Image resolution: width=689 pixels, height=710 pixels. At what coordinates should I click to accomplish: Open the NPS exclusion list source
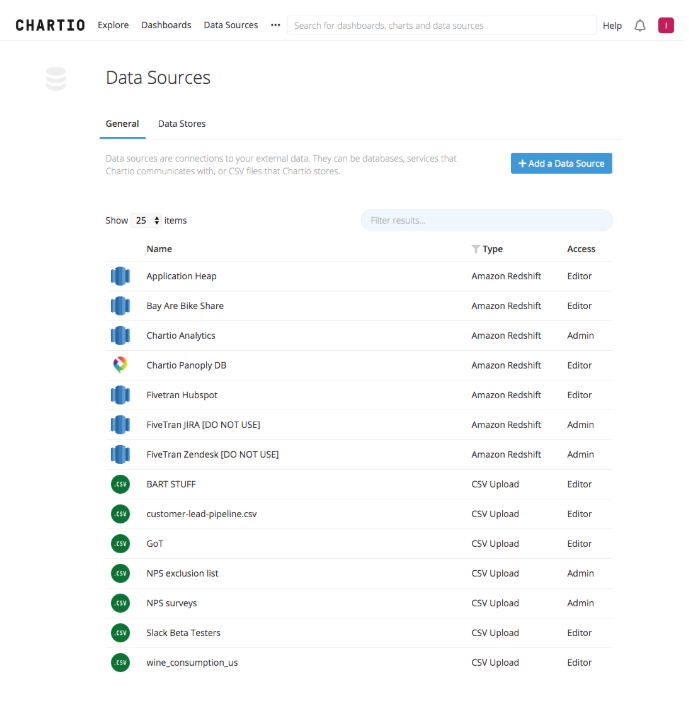(182, 574)
